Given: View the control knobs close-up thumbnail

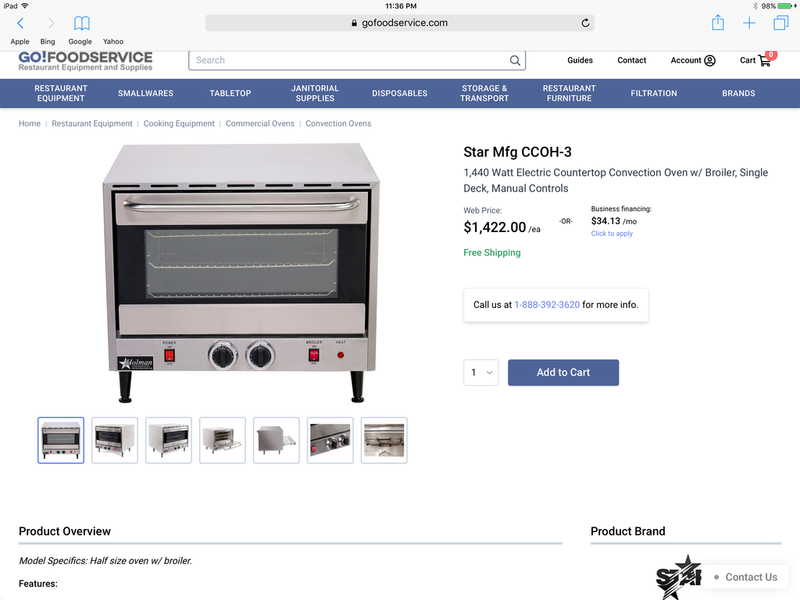Looking at the screenshot, I should pos(330,440).
